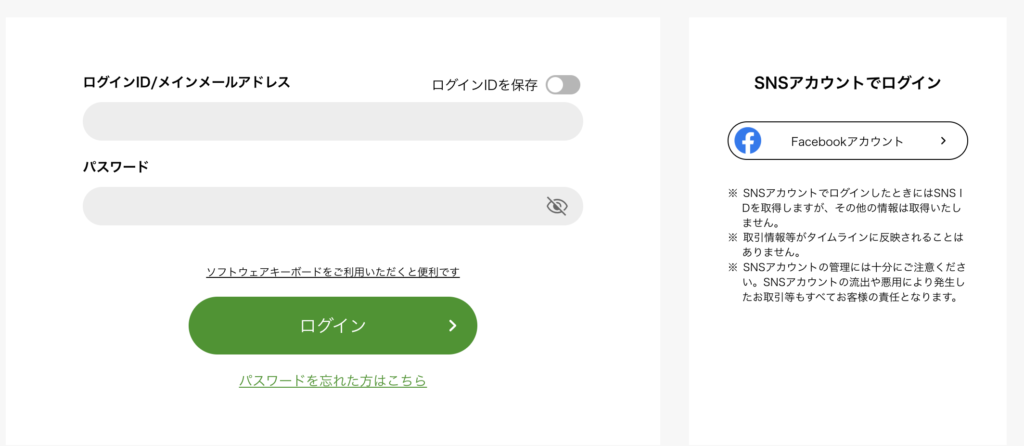Screen dimensions: 1024x446
Task: Click the first ※ note marker
Action: (x=732, y=194)
